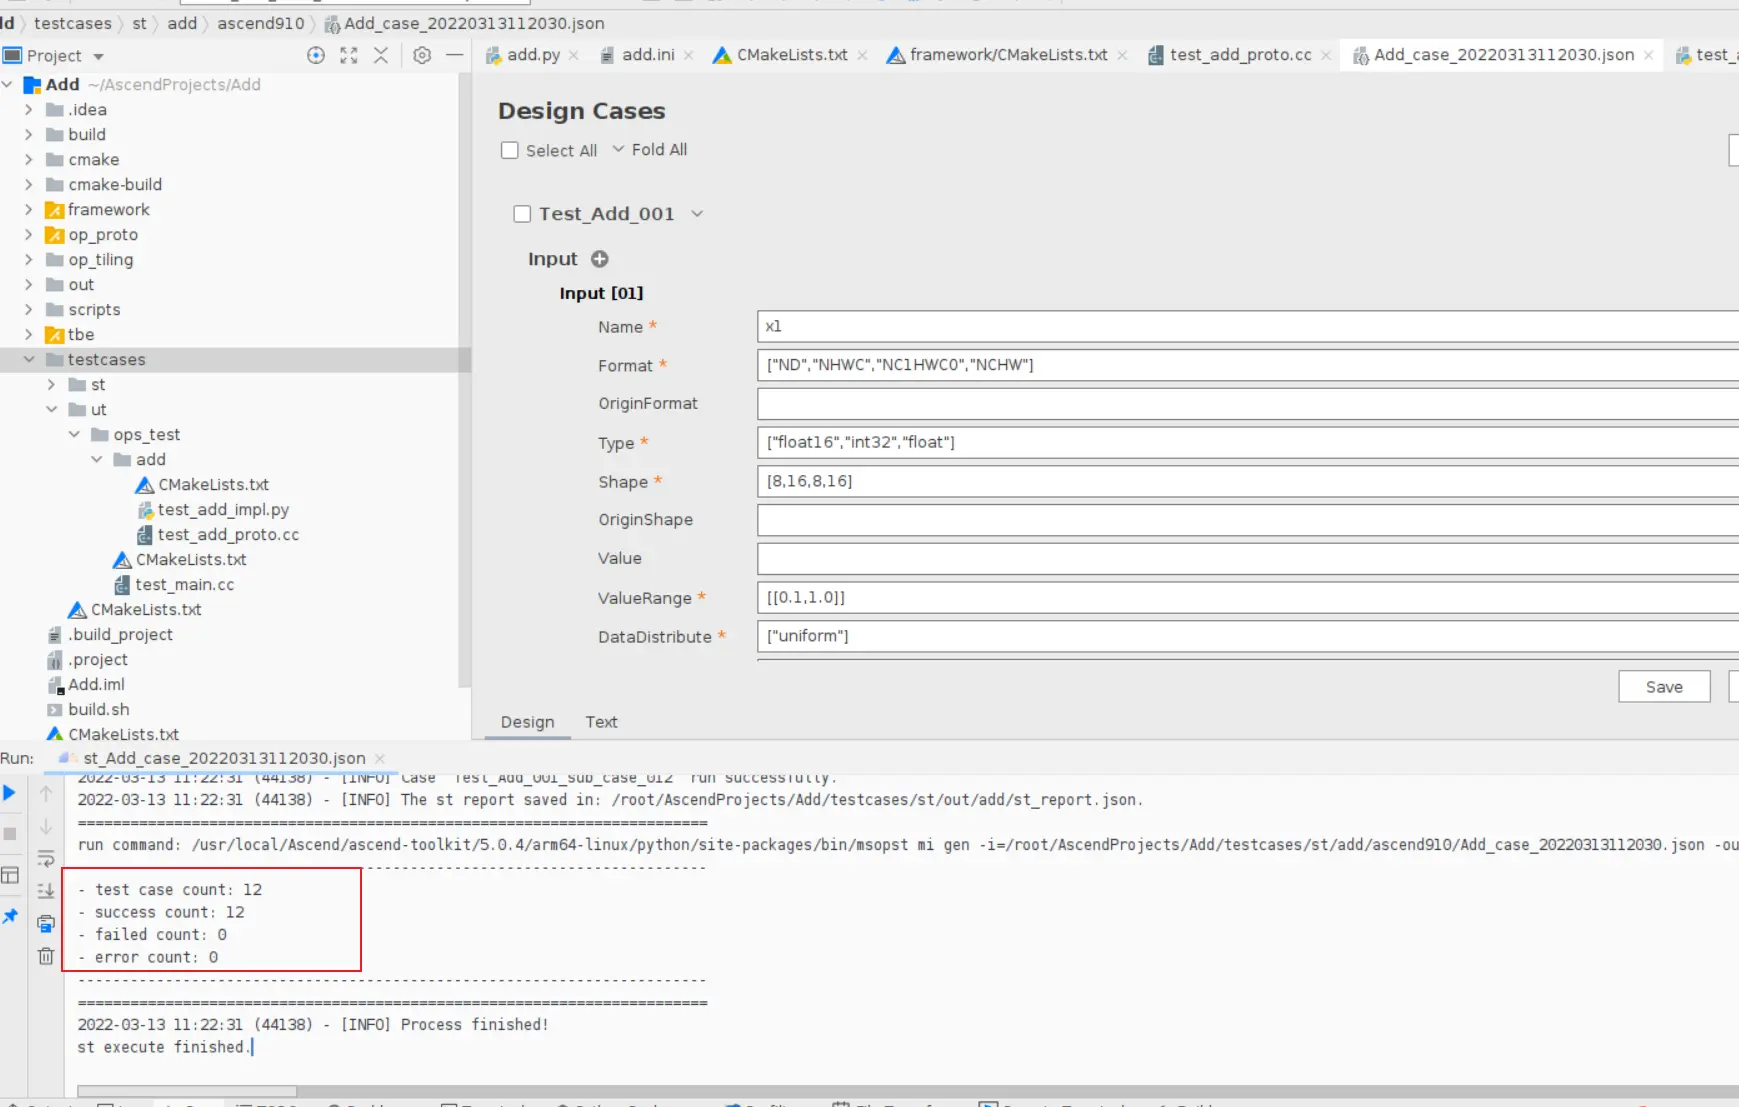The image size is (1739, 1107).
Task: Click the pin tab icon in Run panel
Action: [x=10, y=916]
